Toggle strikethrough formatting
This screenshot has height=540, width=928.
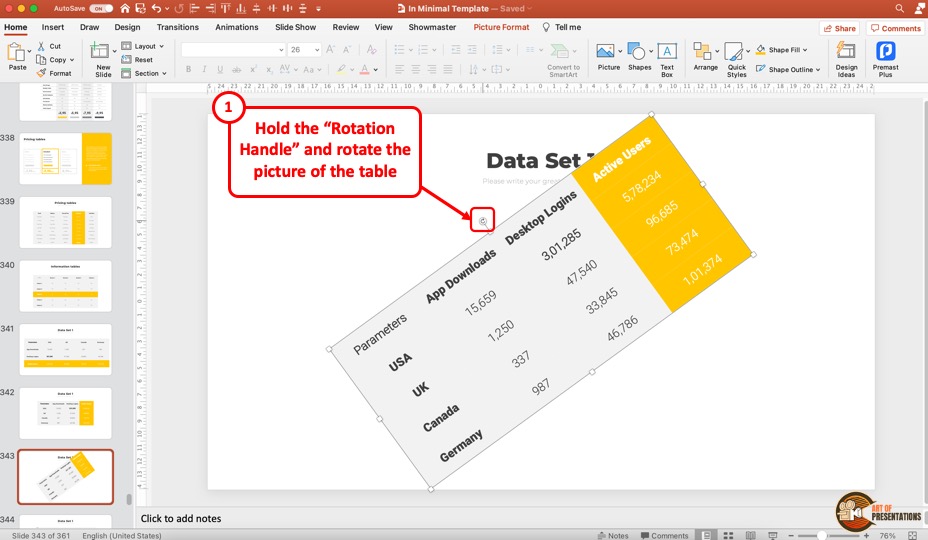(x=236, y=69)
